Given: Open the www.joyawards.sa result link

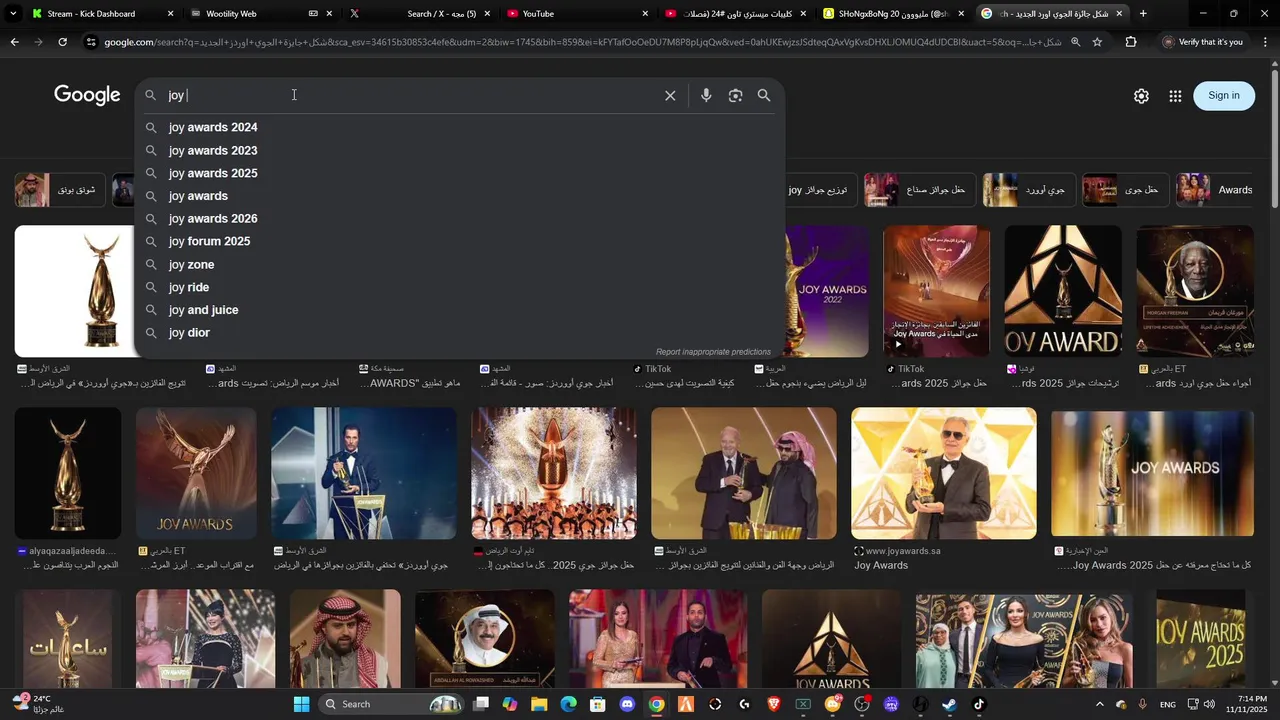Looking at the screenshot, I should click(x=902, y=551).
